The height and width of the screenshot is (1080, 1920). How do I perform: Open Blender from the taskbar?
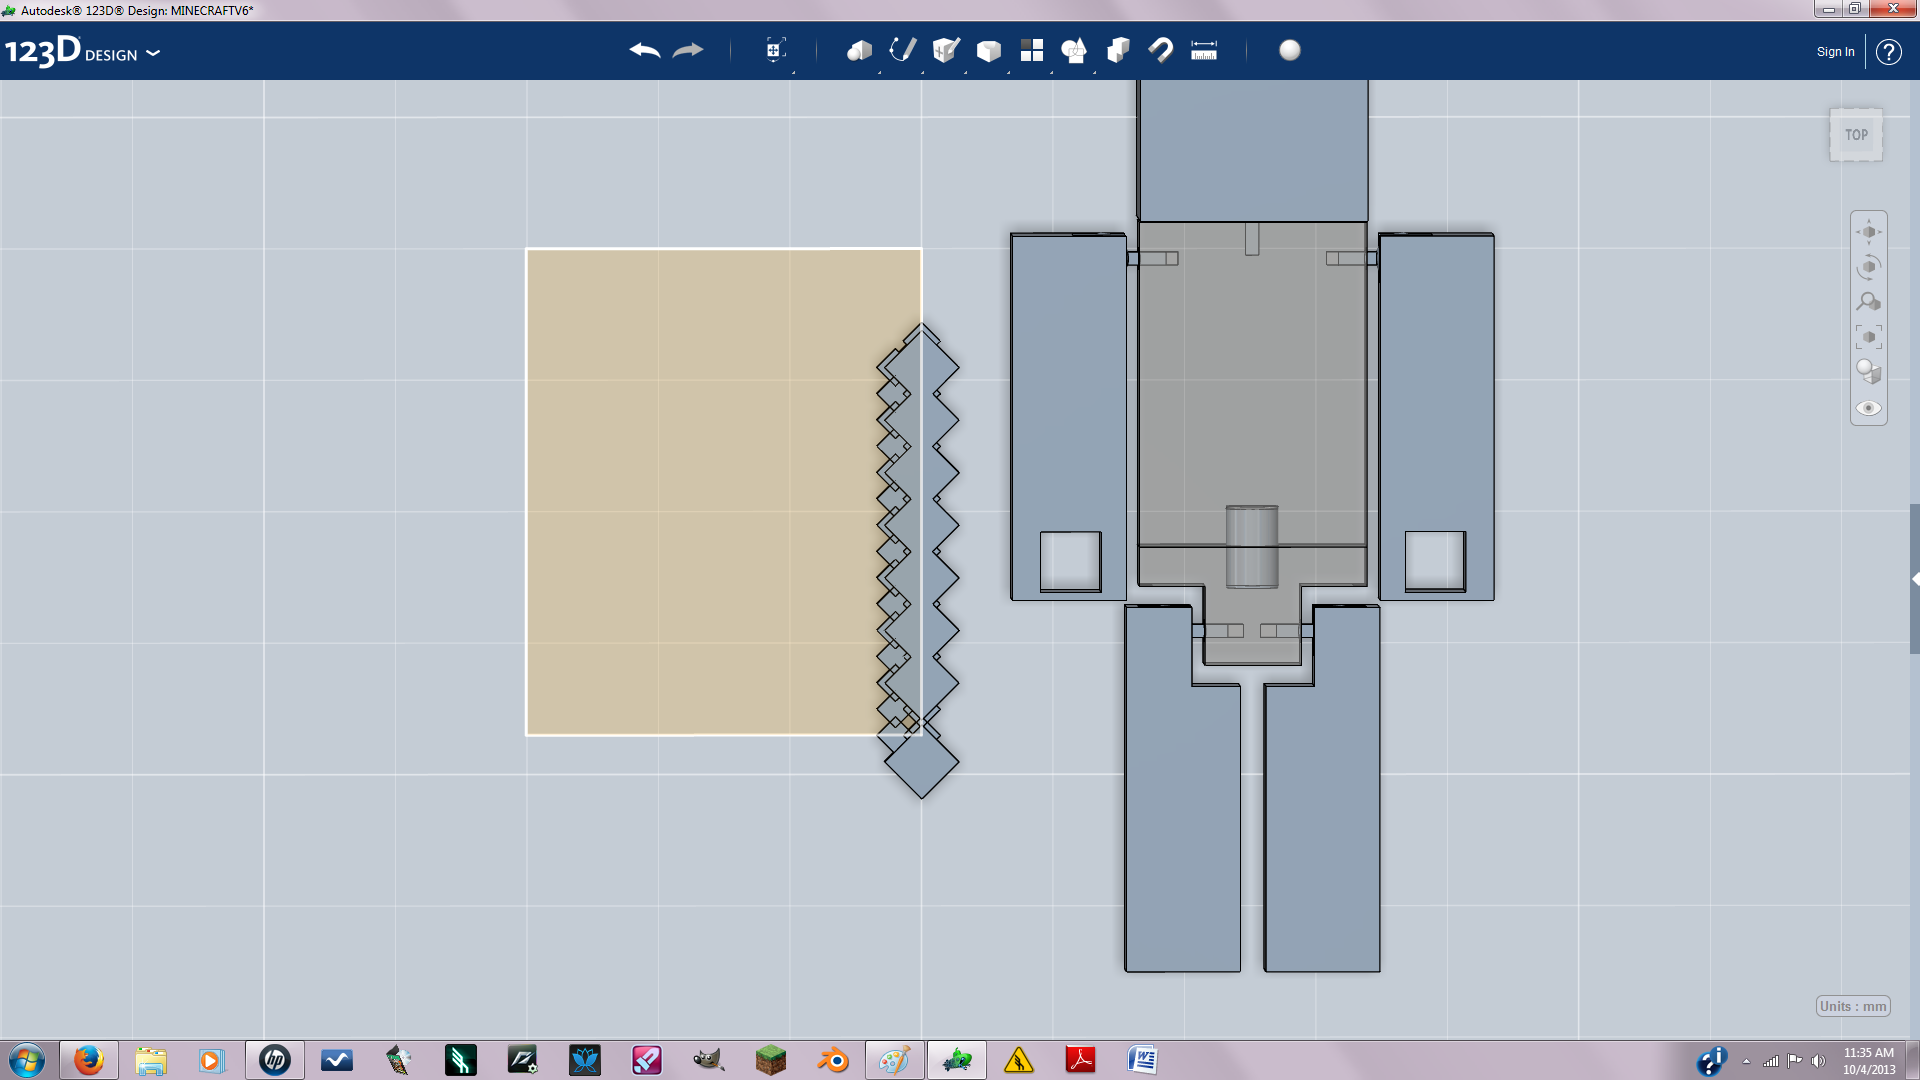pos(833,1060)
